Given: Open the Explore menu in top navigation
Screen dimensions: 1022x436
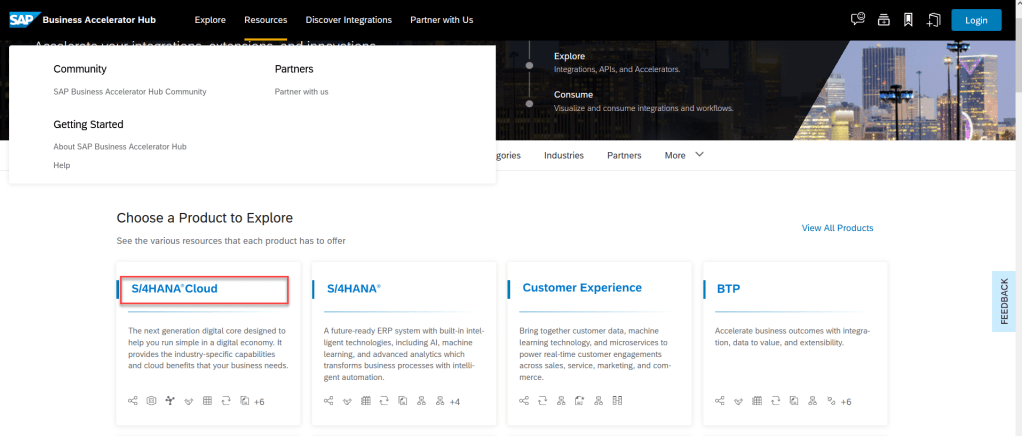Looking at the screenshot, I should [210, 20].
